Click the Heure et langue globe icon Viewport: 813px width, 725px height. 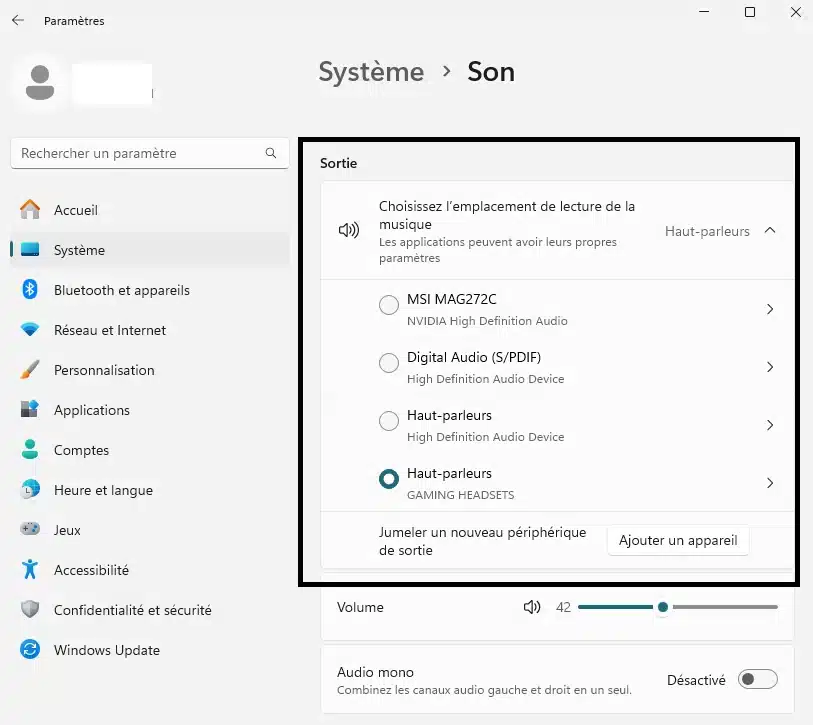coord(30,489)
